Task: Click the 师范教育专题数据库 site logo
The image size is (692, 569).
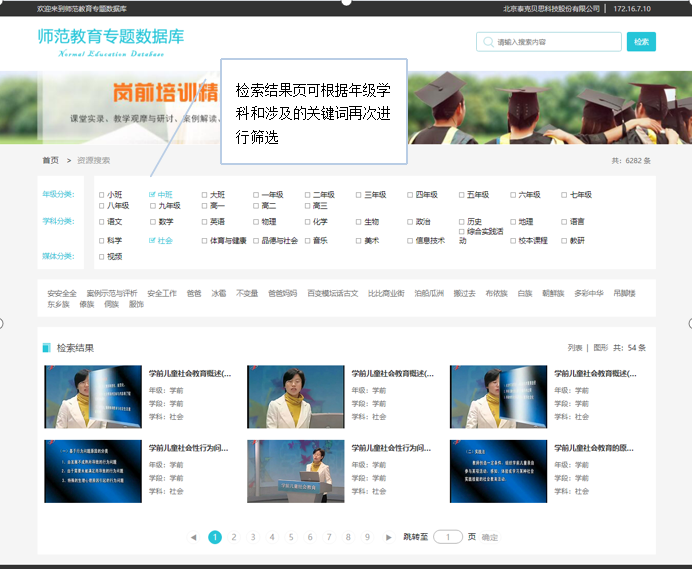Action: coord(110,40)
